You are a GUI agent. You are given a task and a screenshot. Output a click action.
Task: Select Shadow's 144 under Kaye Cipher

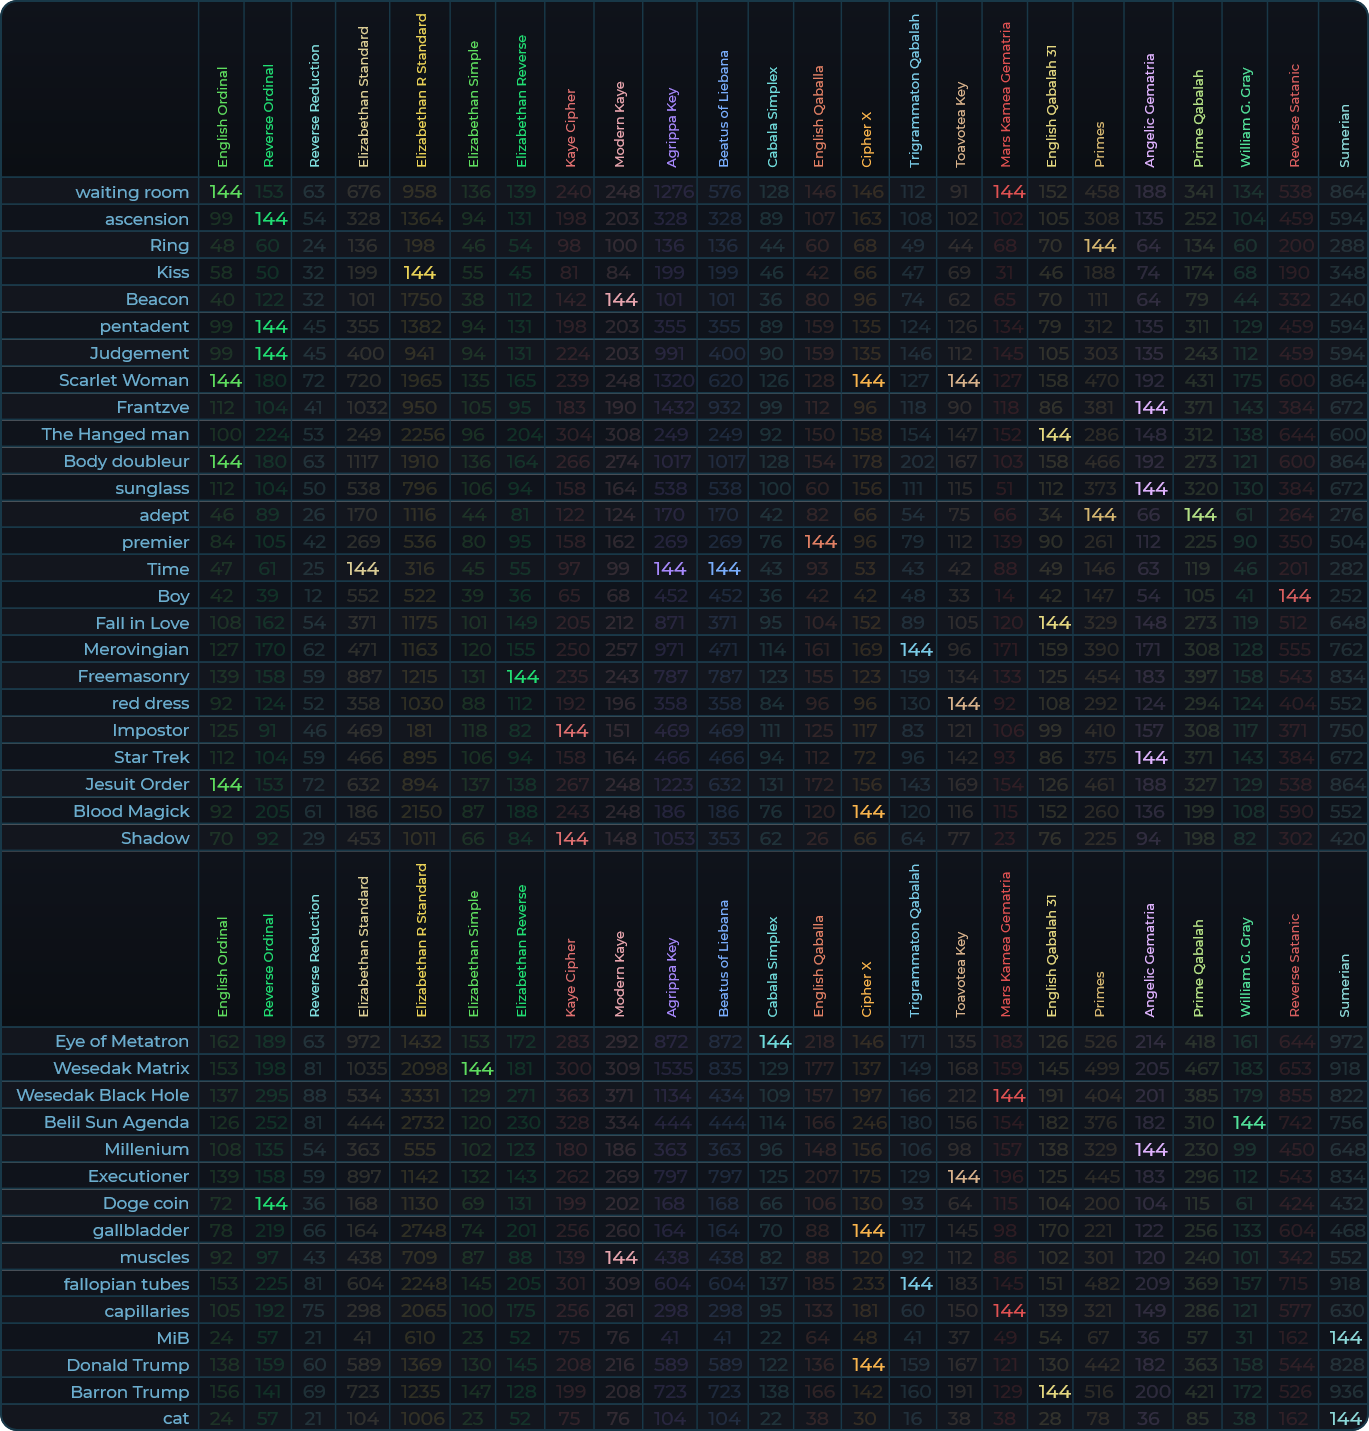[571, 838]
